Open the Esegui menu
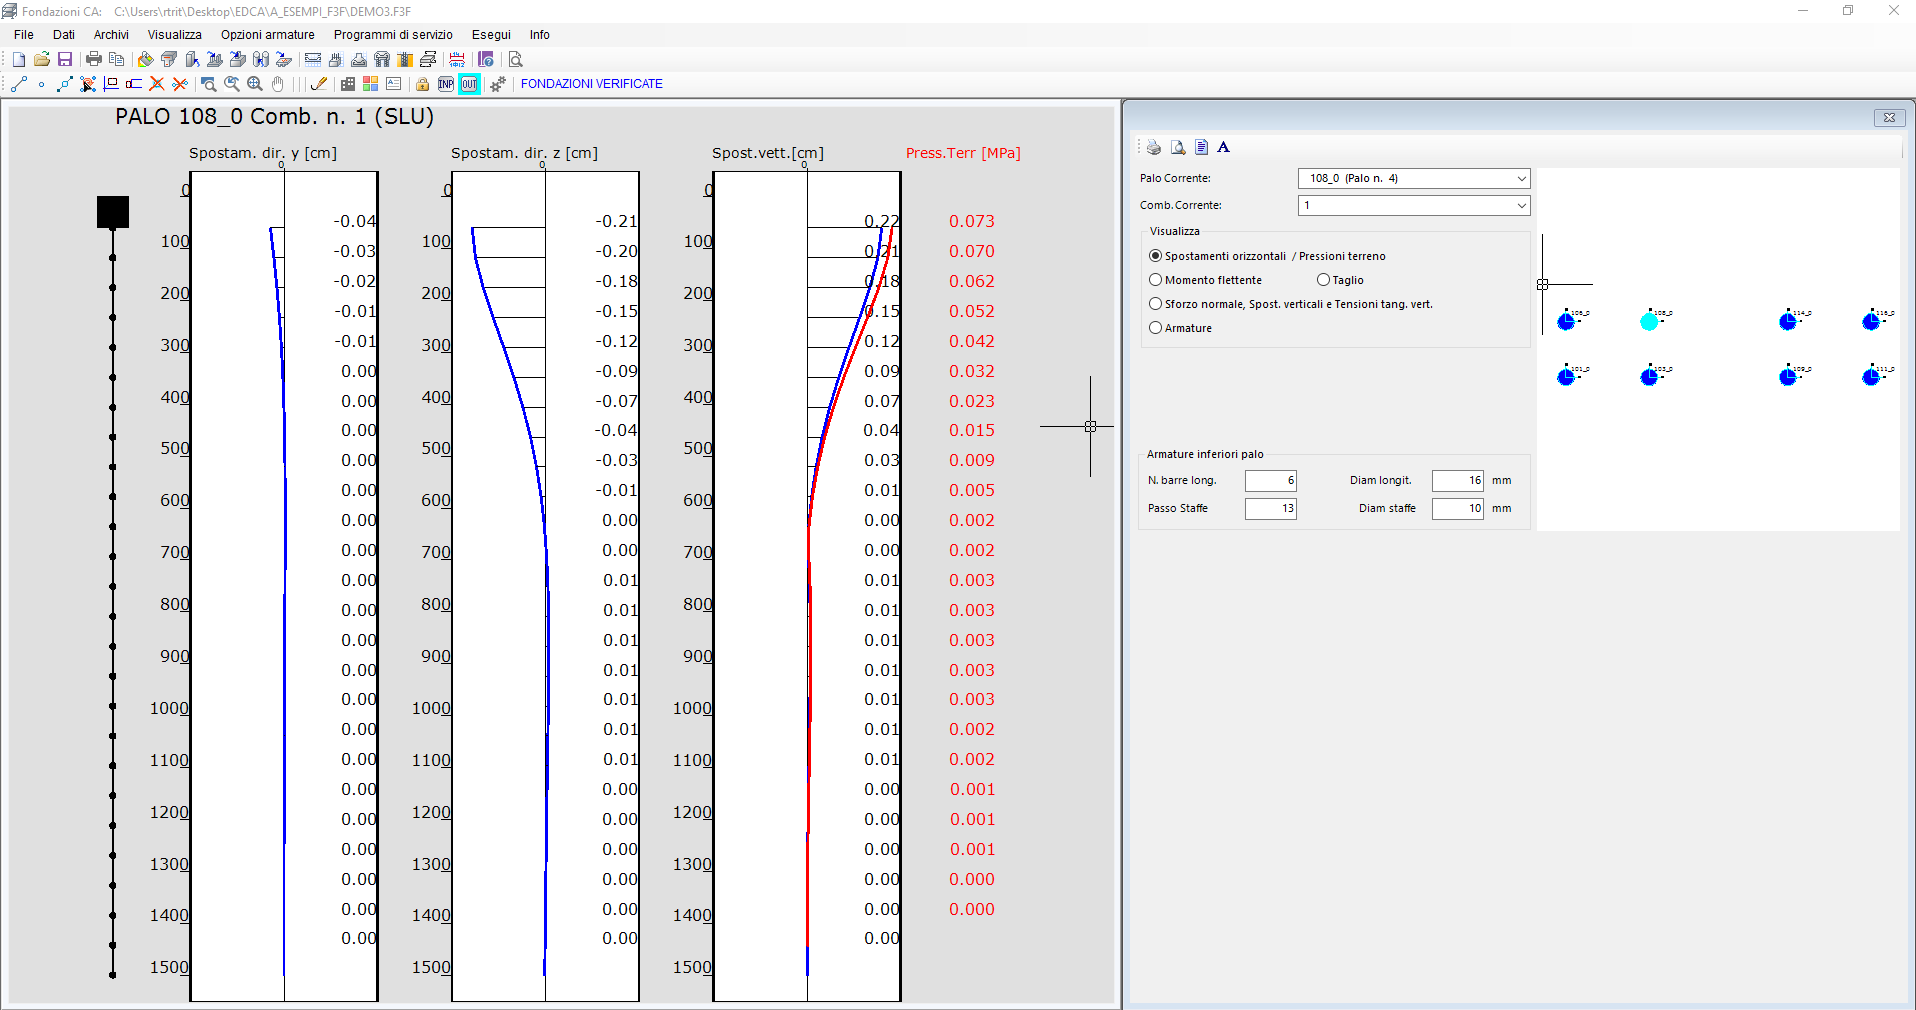 click(491, 35)
